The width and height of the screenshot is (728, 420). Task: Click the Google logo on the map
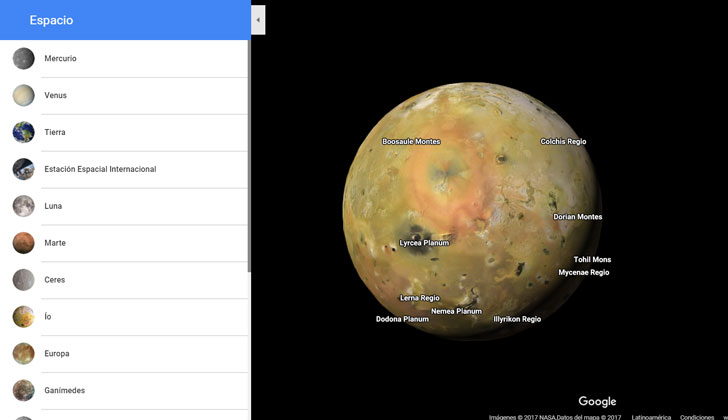[x=597, y=401]
